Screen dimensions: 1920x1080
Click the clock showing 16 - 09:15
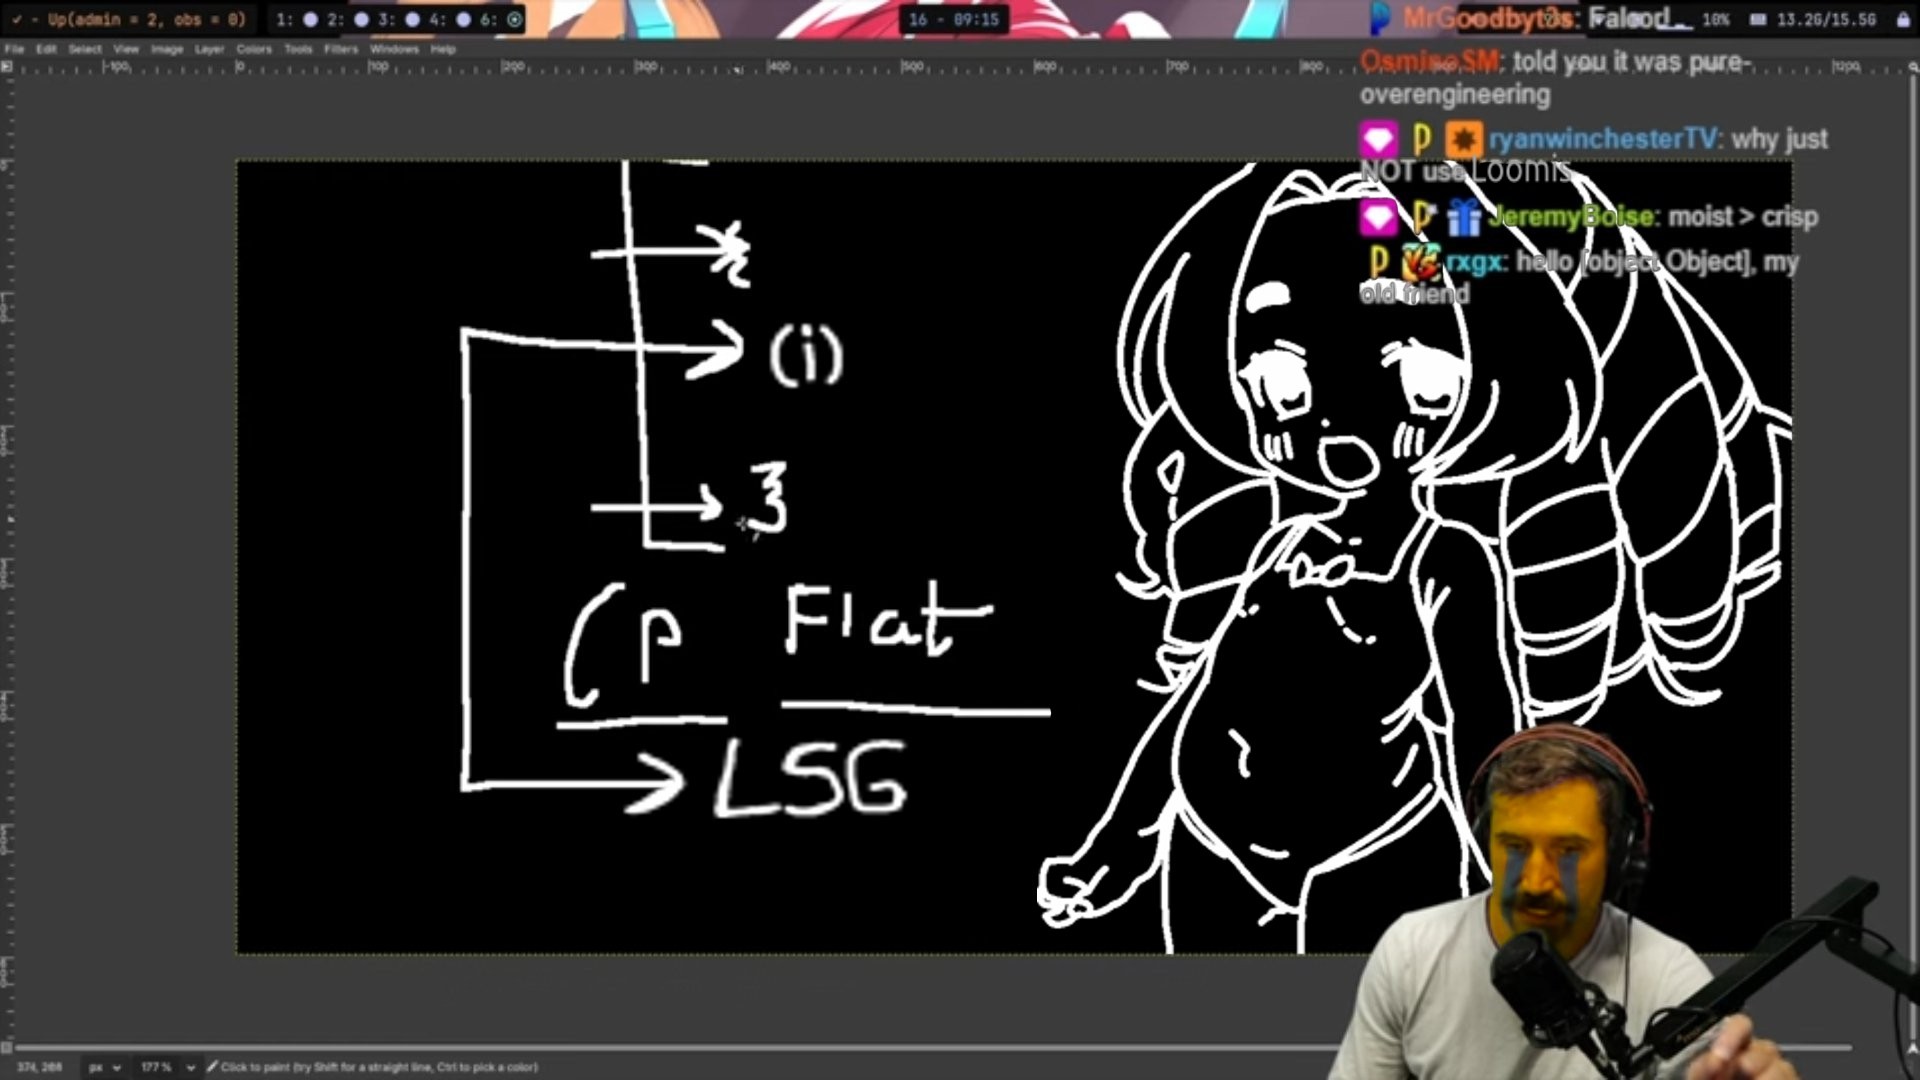[x=953, y=19]
